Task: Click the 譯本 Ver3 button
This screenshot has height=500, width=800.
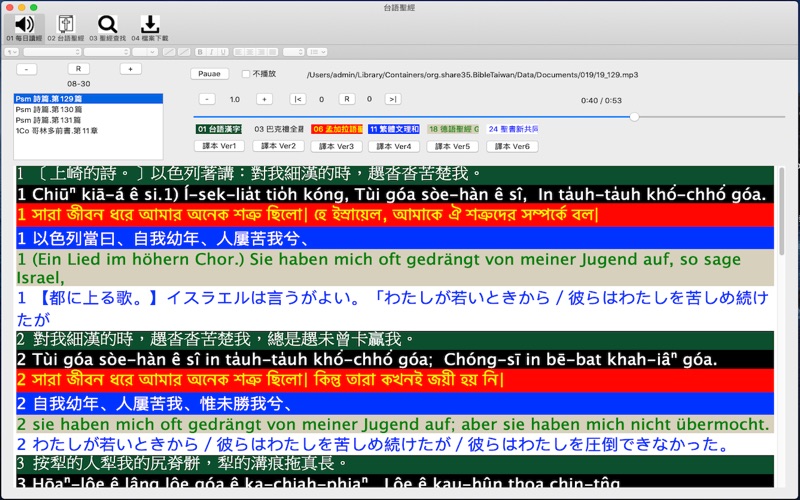Action: (x=331, y=146)
